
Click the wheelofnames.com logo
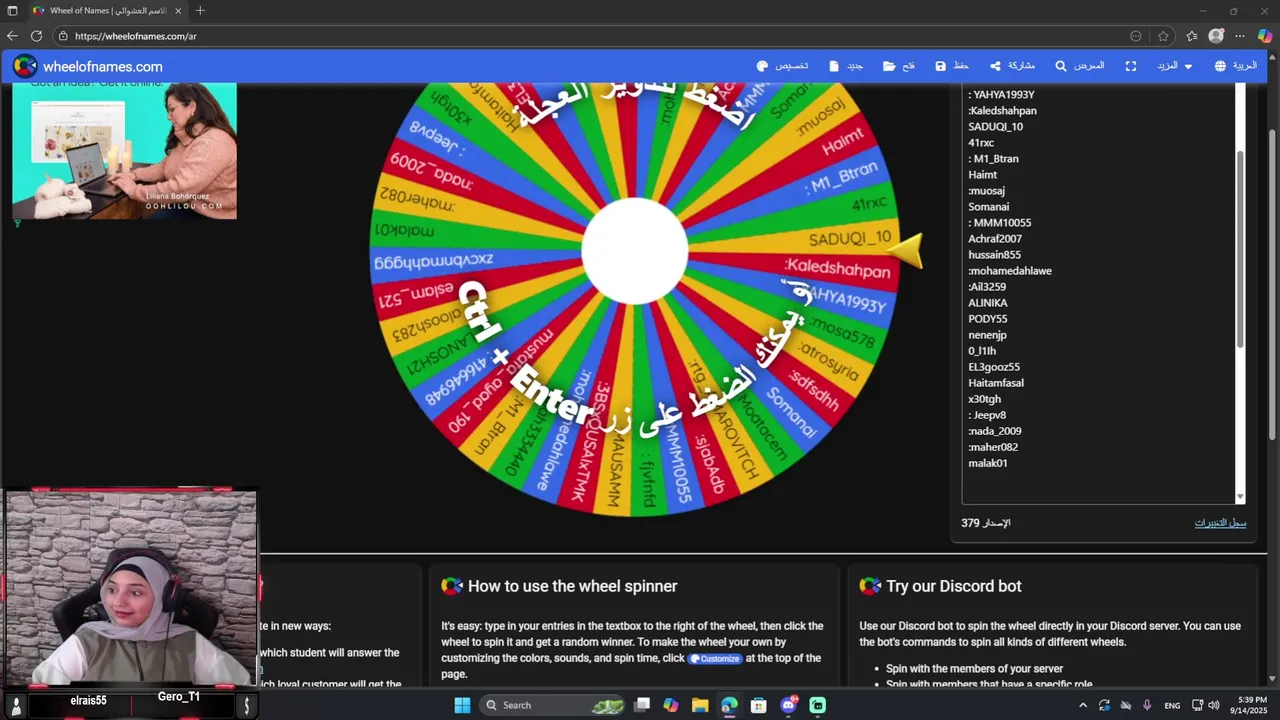88,67
